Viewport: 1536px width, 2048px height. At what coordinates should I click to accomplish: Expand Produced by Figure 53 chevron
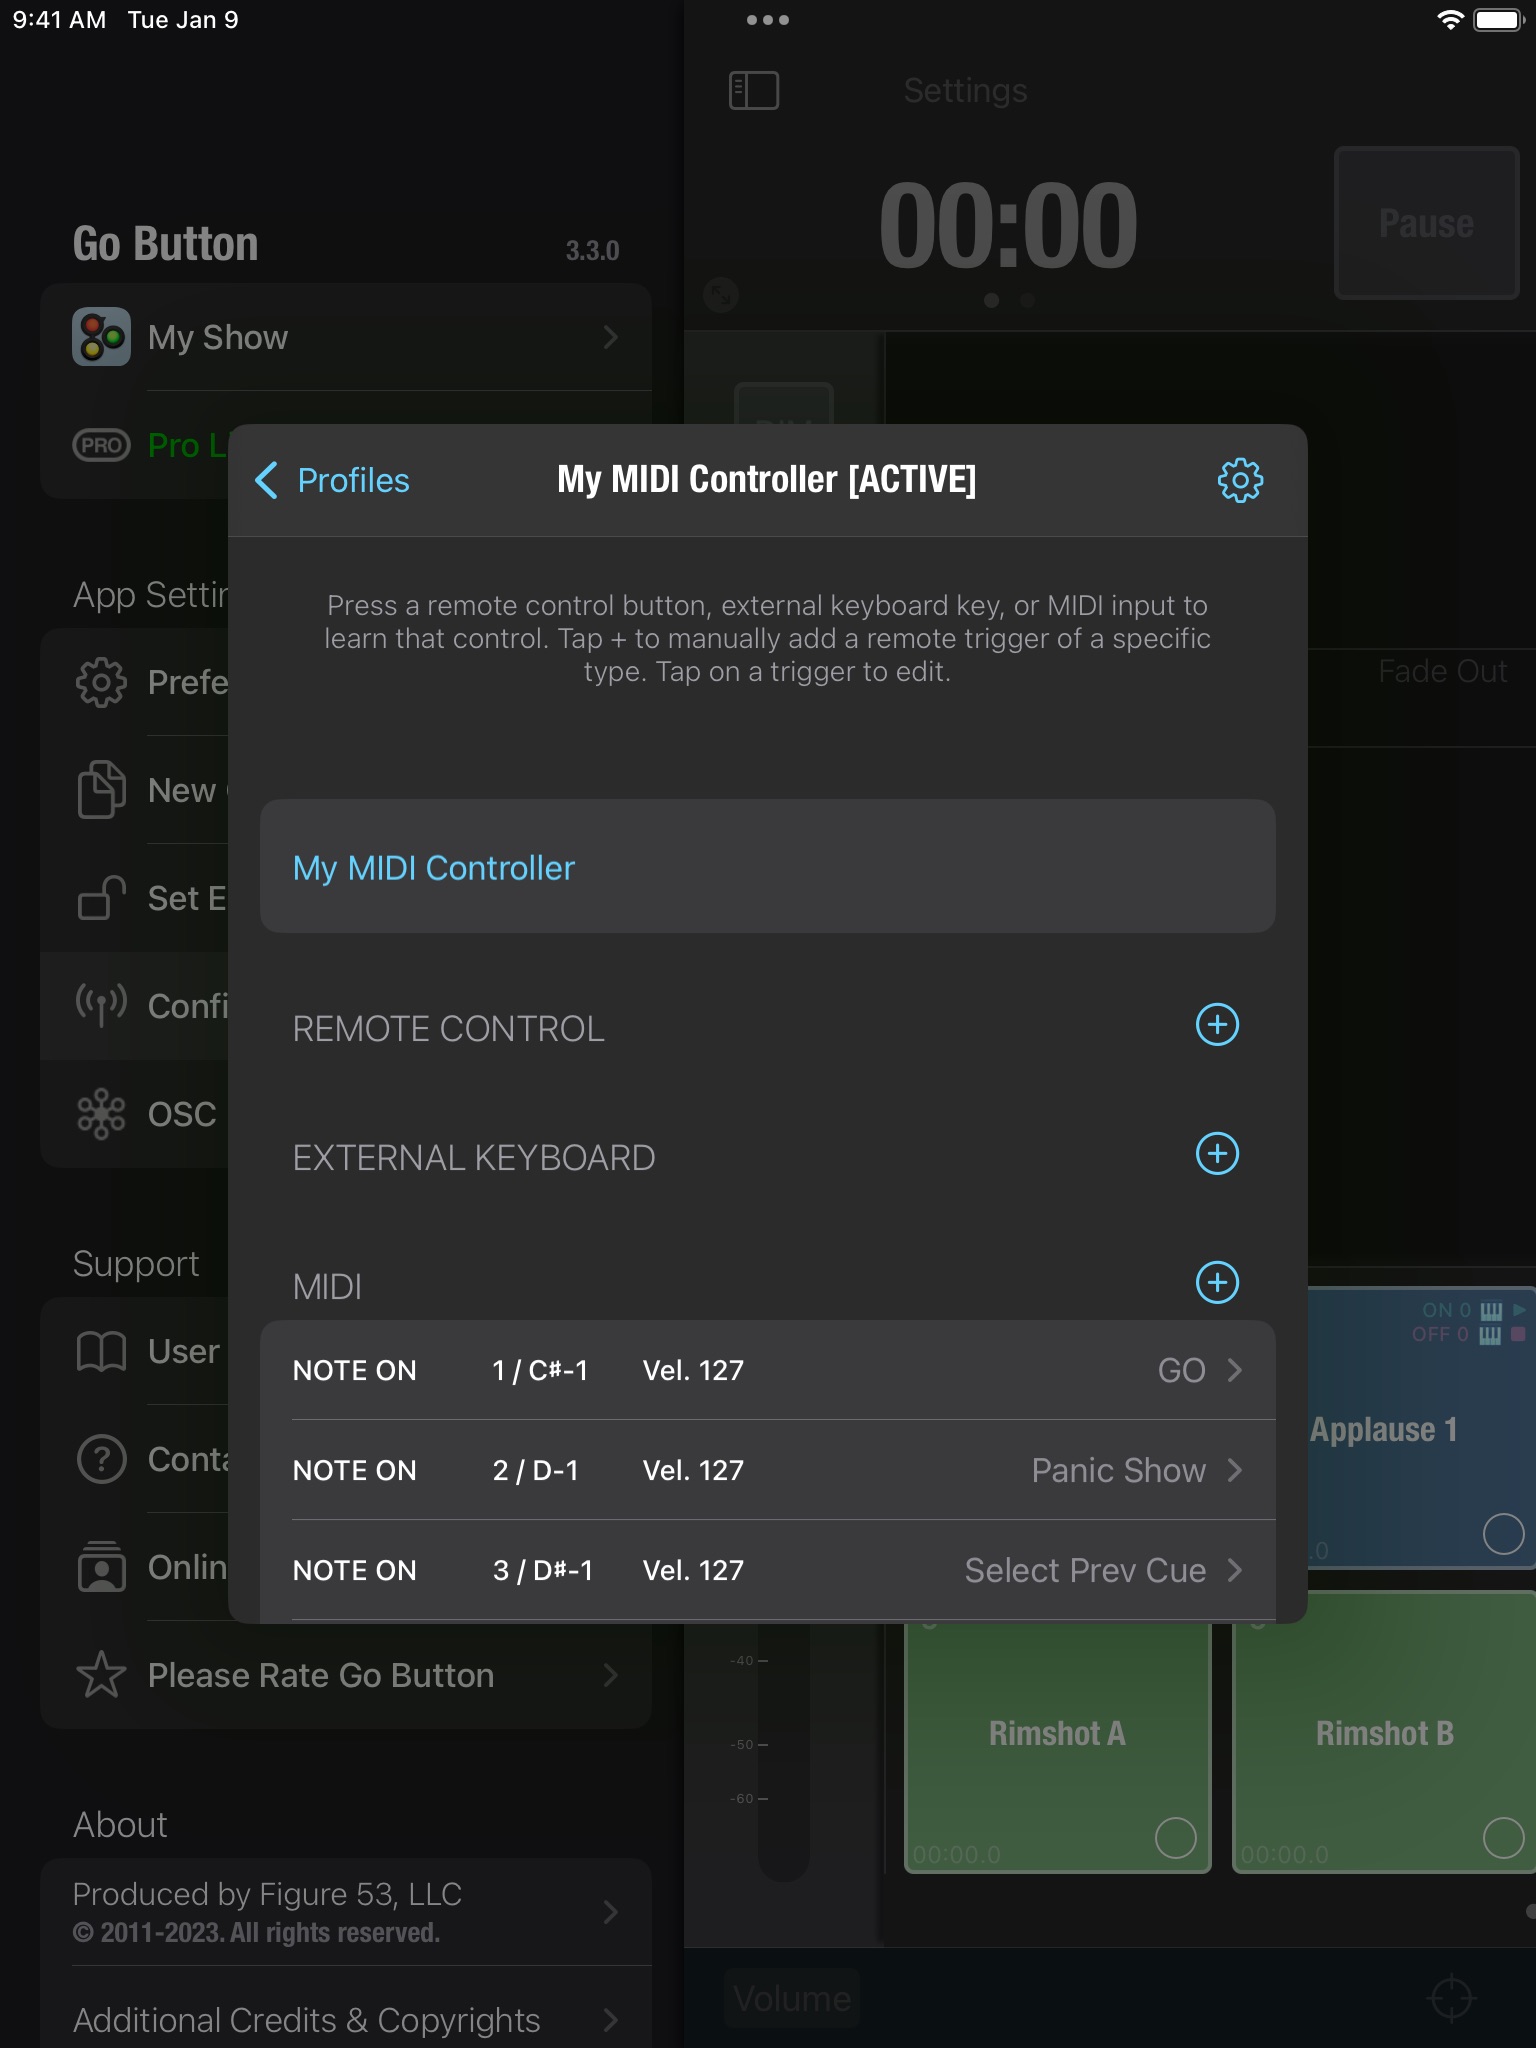pyautogui.click(x=611, y=1912)
